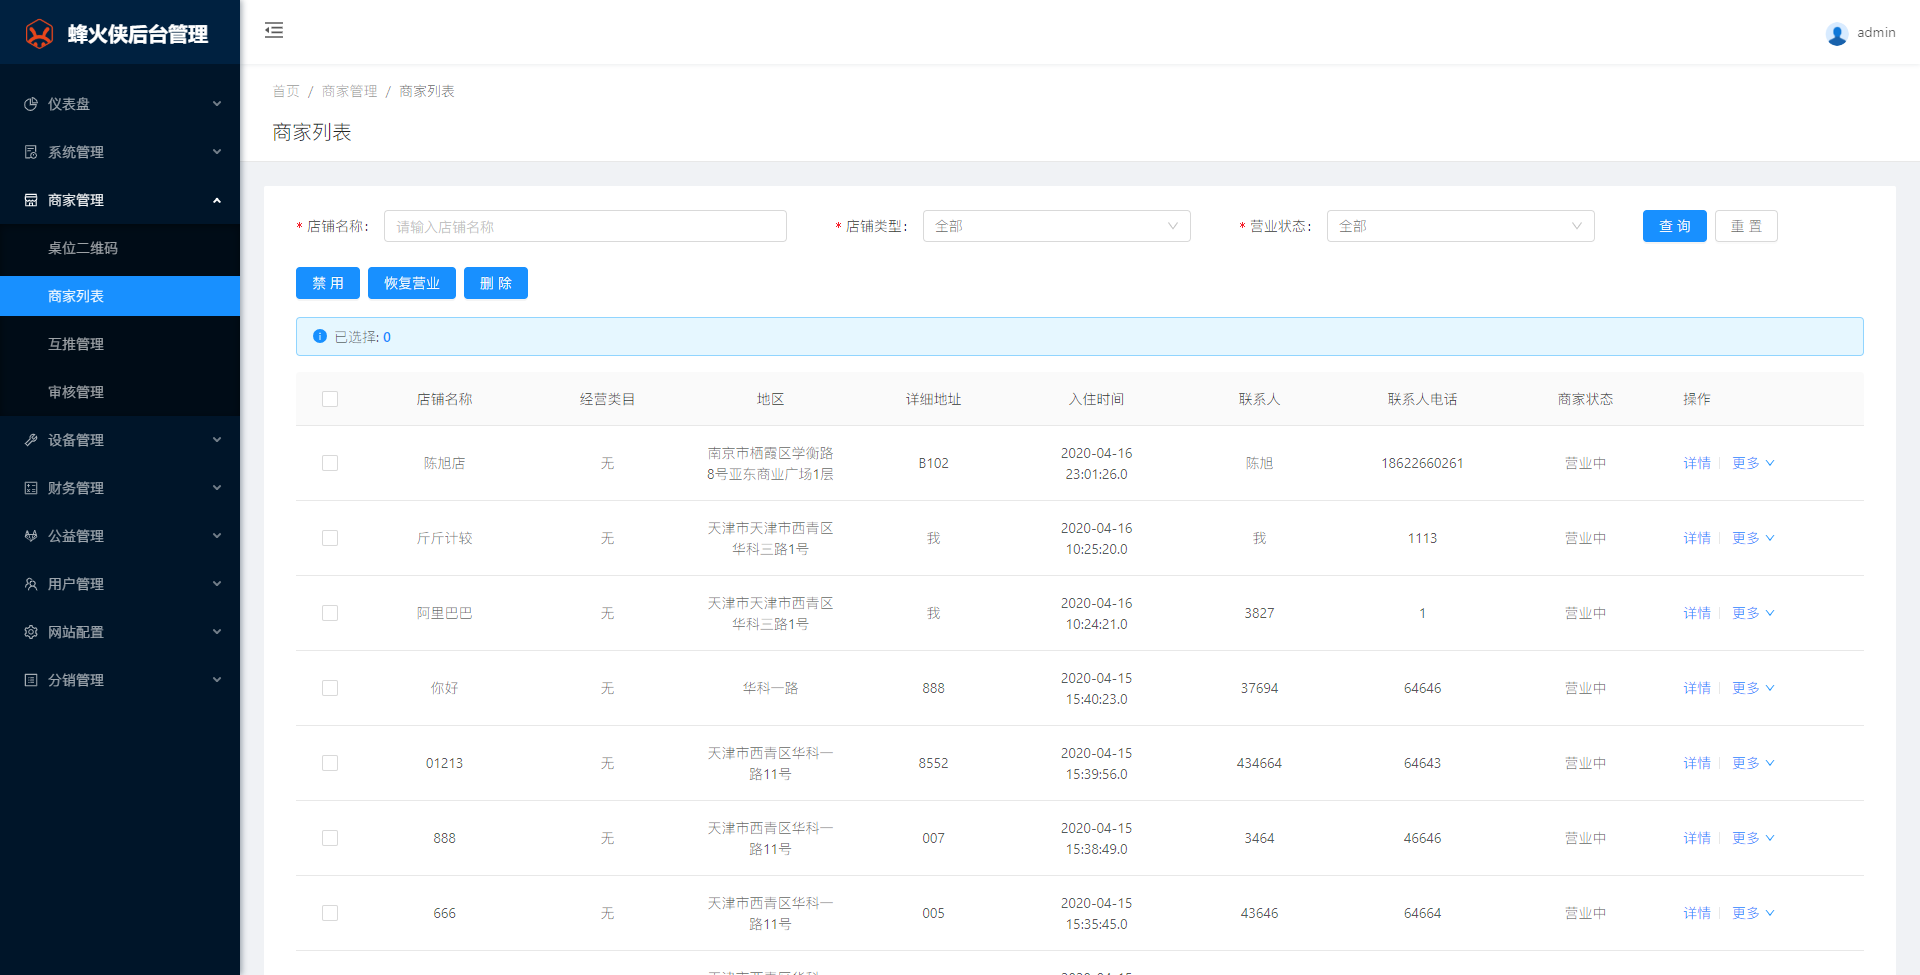Open the 公益管理 menu
The width and height of the screenshot is (1920, 975).
(120, 536)
